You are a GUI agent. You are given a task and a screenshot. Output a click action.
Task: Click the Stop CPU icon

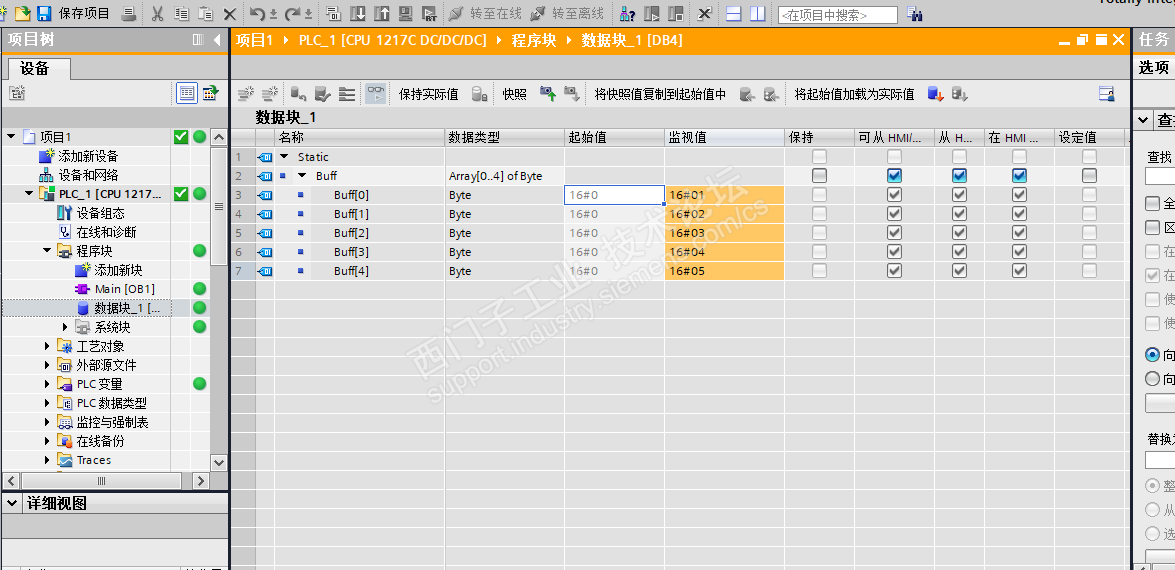coord(676,13)
